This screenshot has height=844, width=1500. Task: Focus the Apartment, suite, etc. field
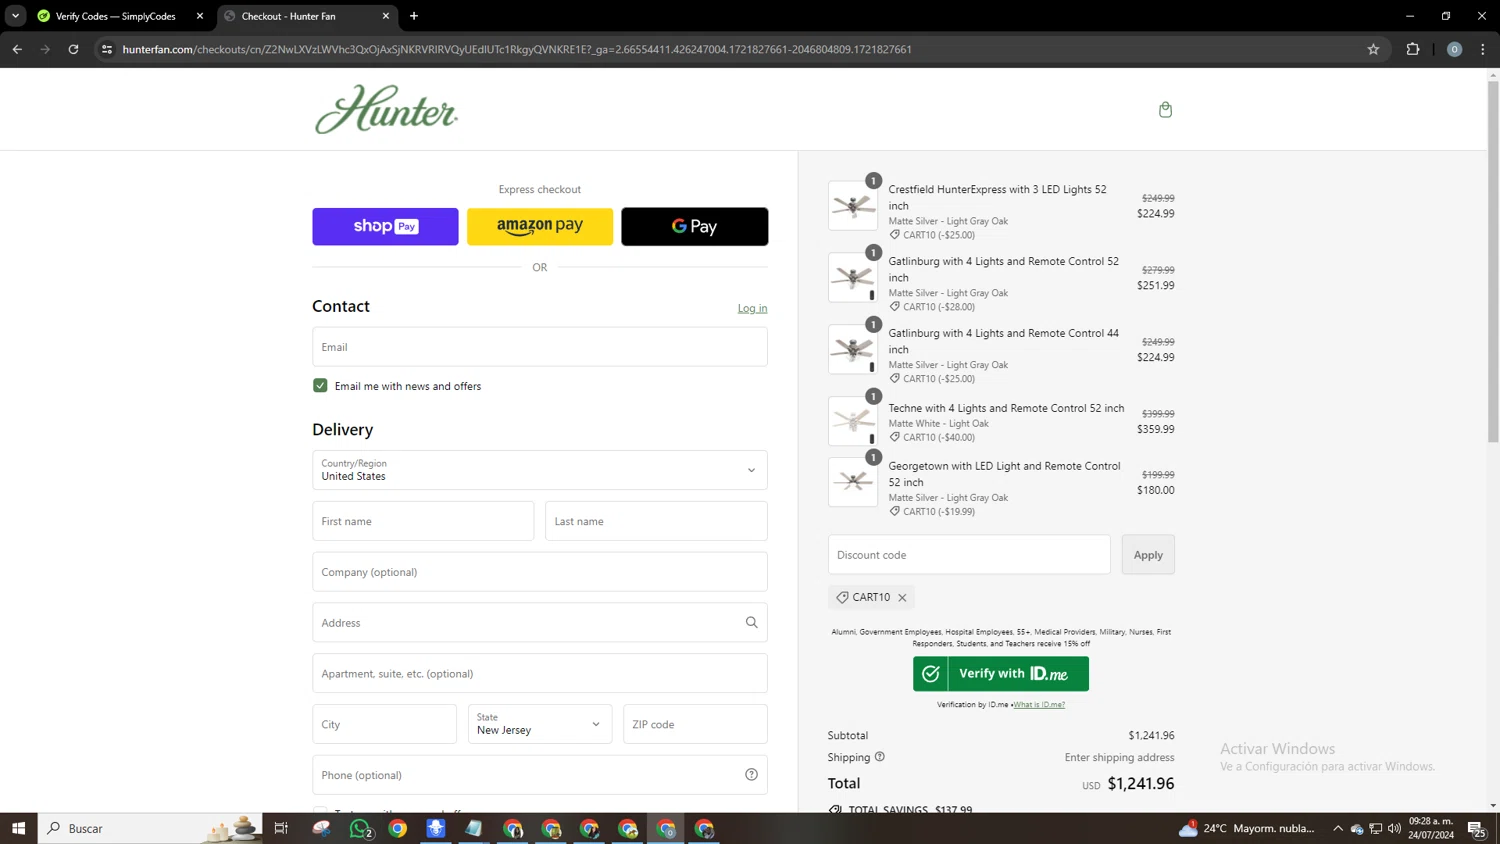point(540,674)
